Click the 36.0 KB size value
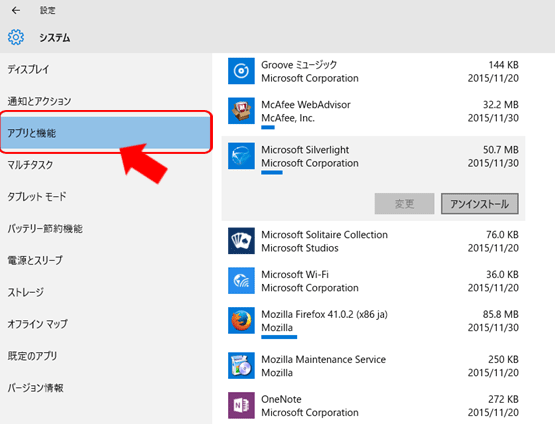The width and height of the screenshot is (555, 424). pos(502,275)
